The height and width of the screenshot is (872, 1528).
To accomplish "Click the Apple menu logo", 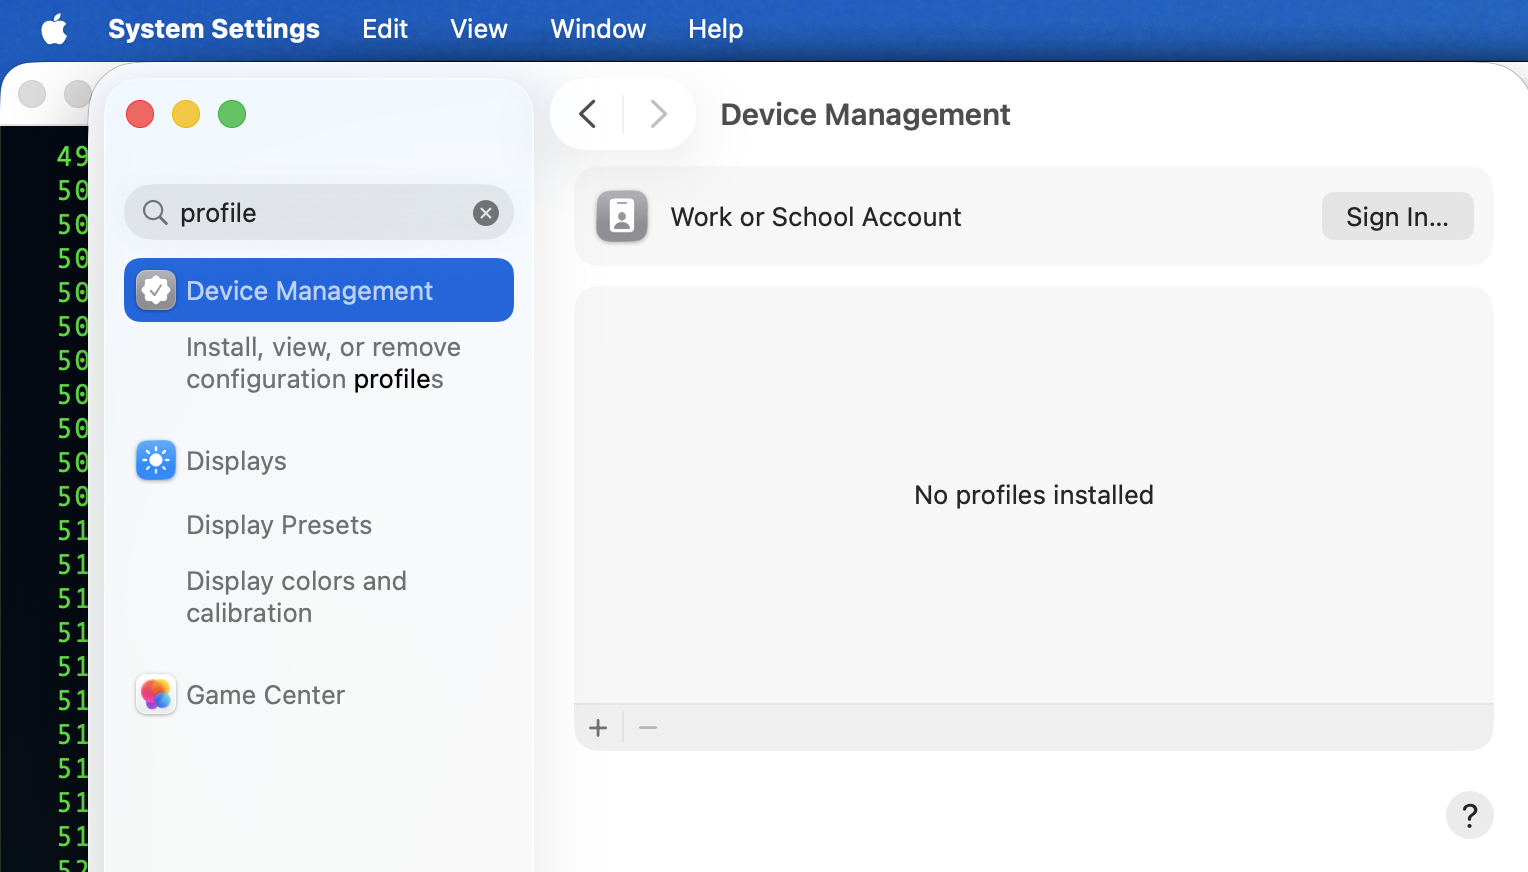I will click(x=55, y=29).
